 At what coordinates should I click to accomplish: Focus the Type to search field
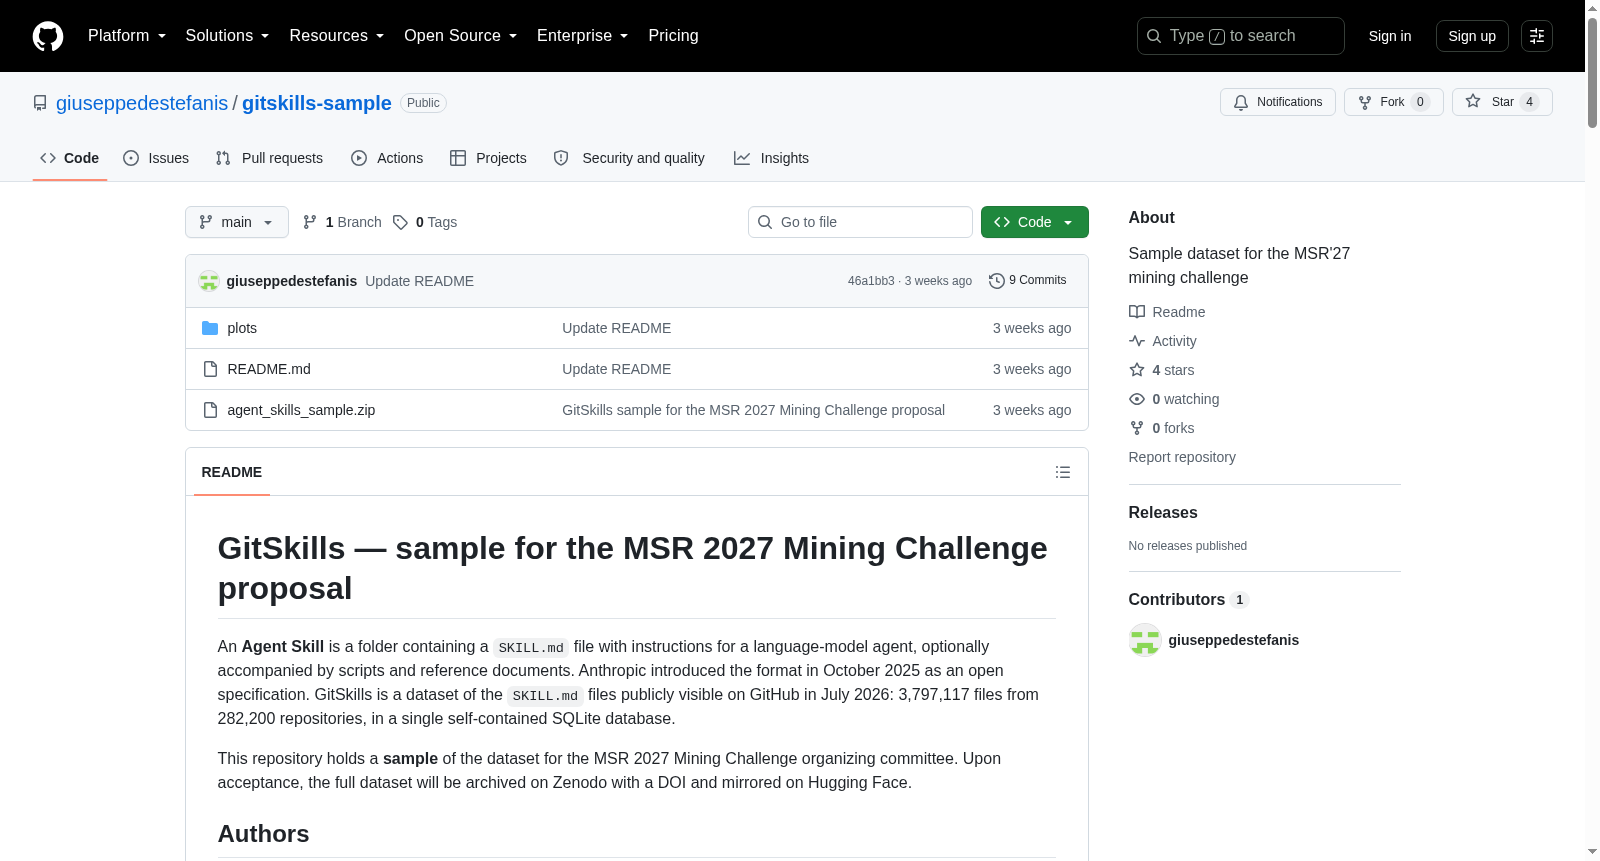(1241, 36)
